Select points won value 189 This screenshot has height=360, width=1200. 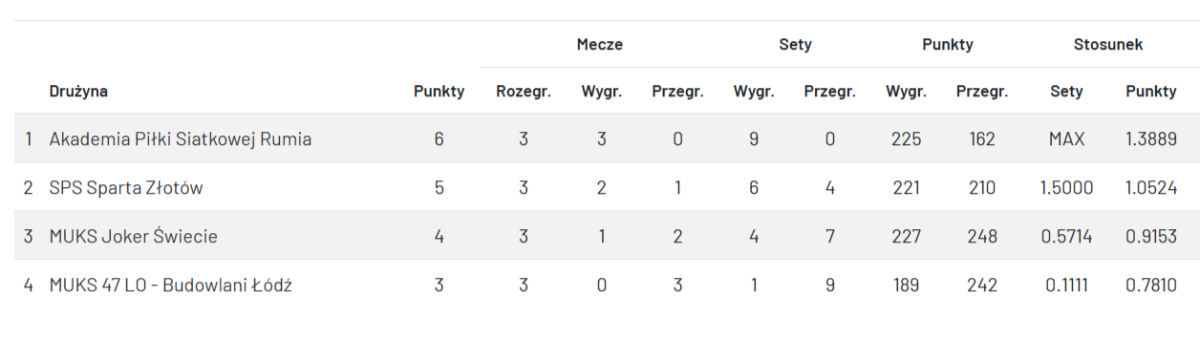906,285
